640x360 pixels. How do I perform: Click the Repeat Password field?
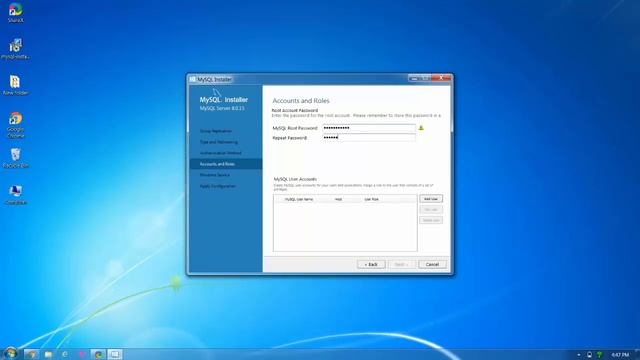(x=369, y=138)
